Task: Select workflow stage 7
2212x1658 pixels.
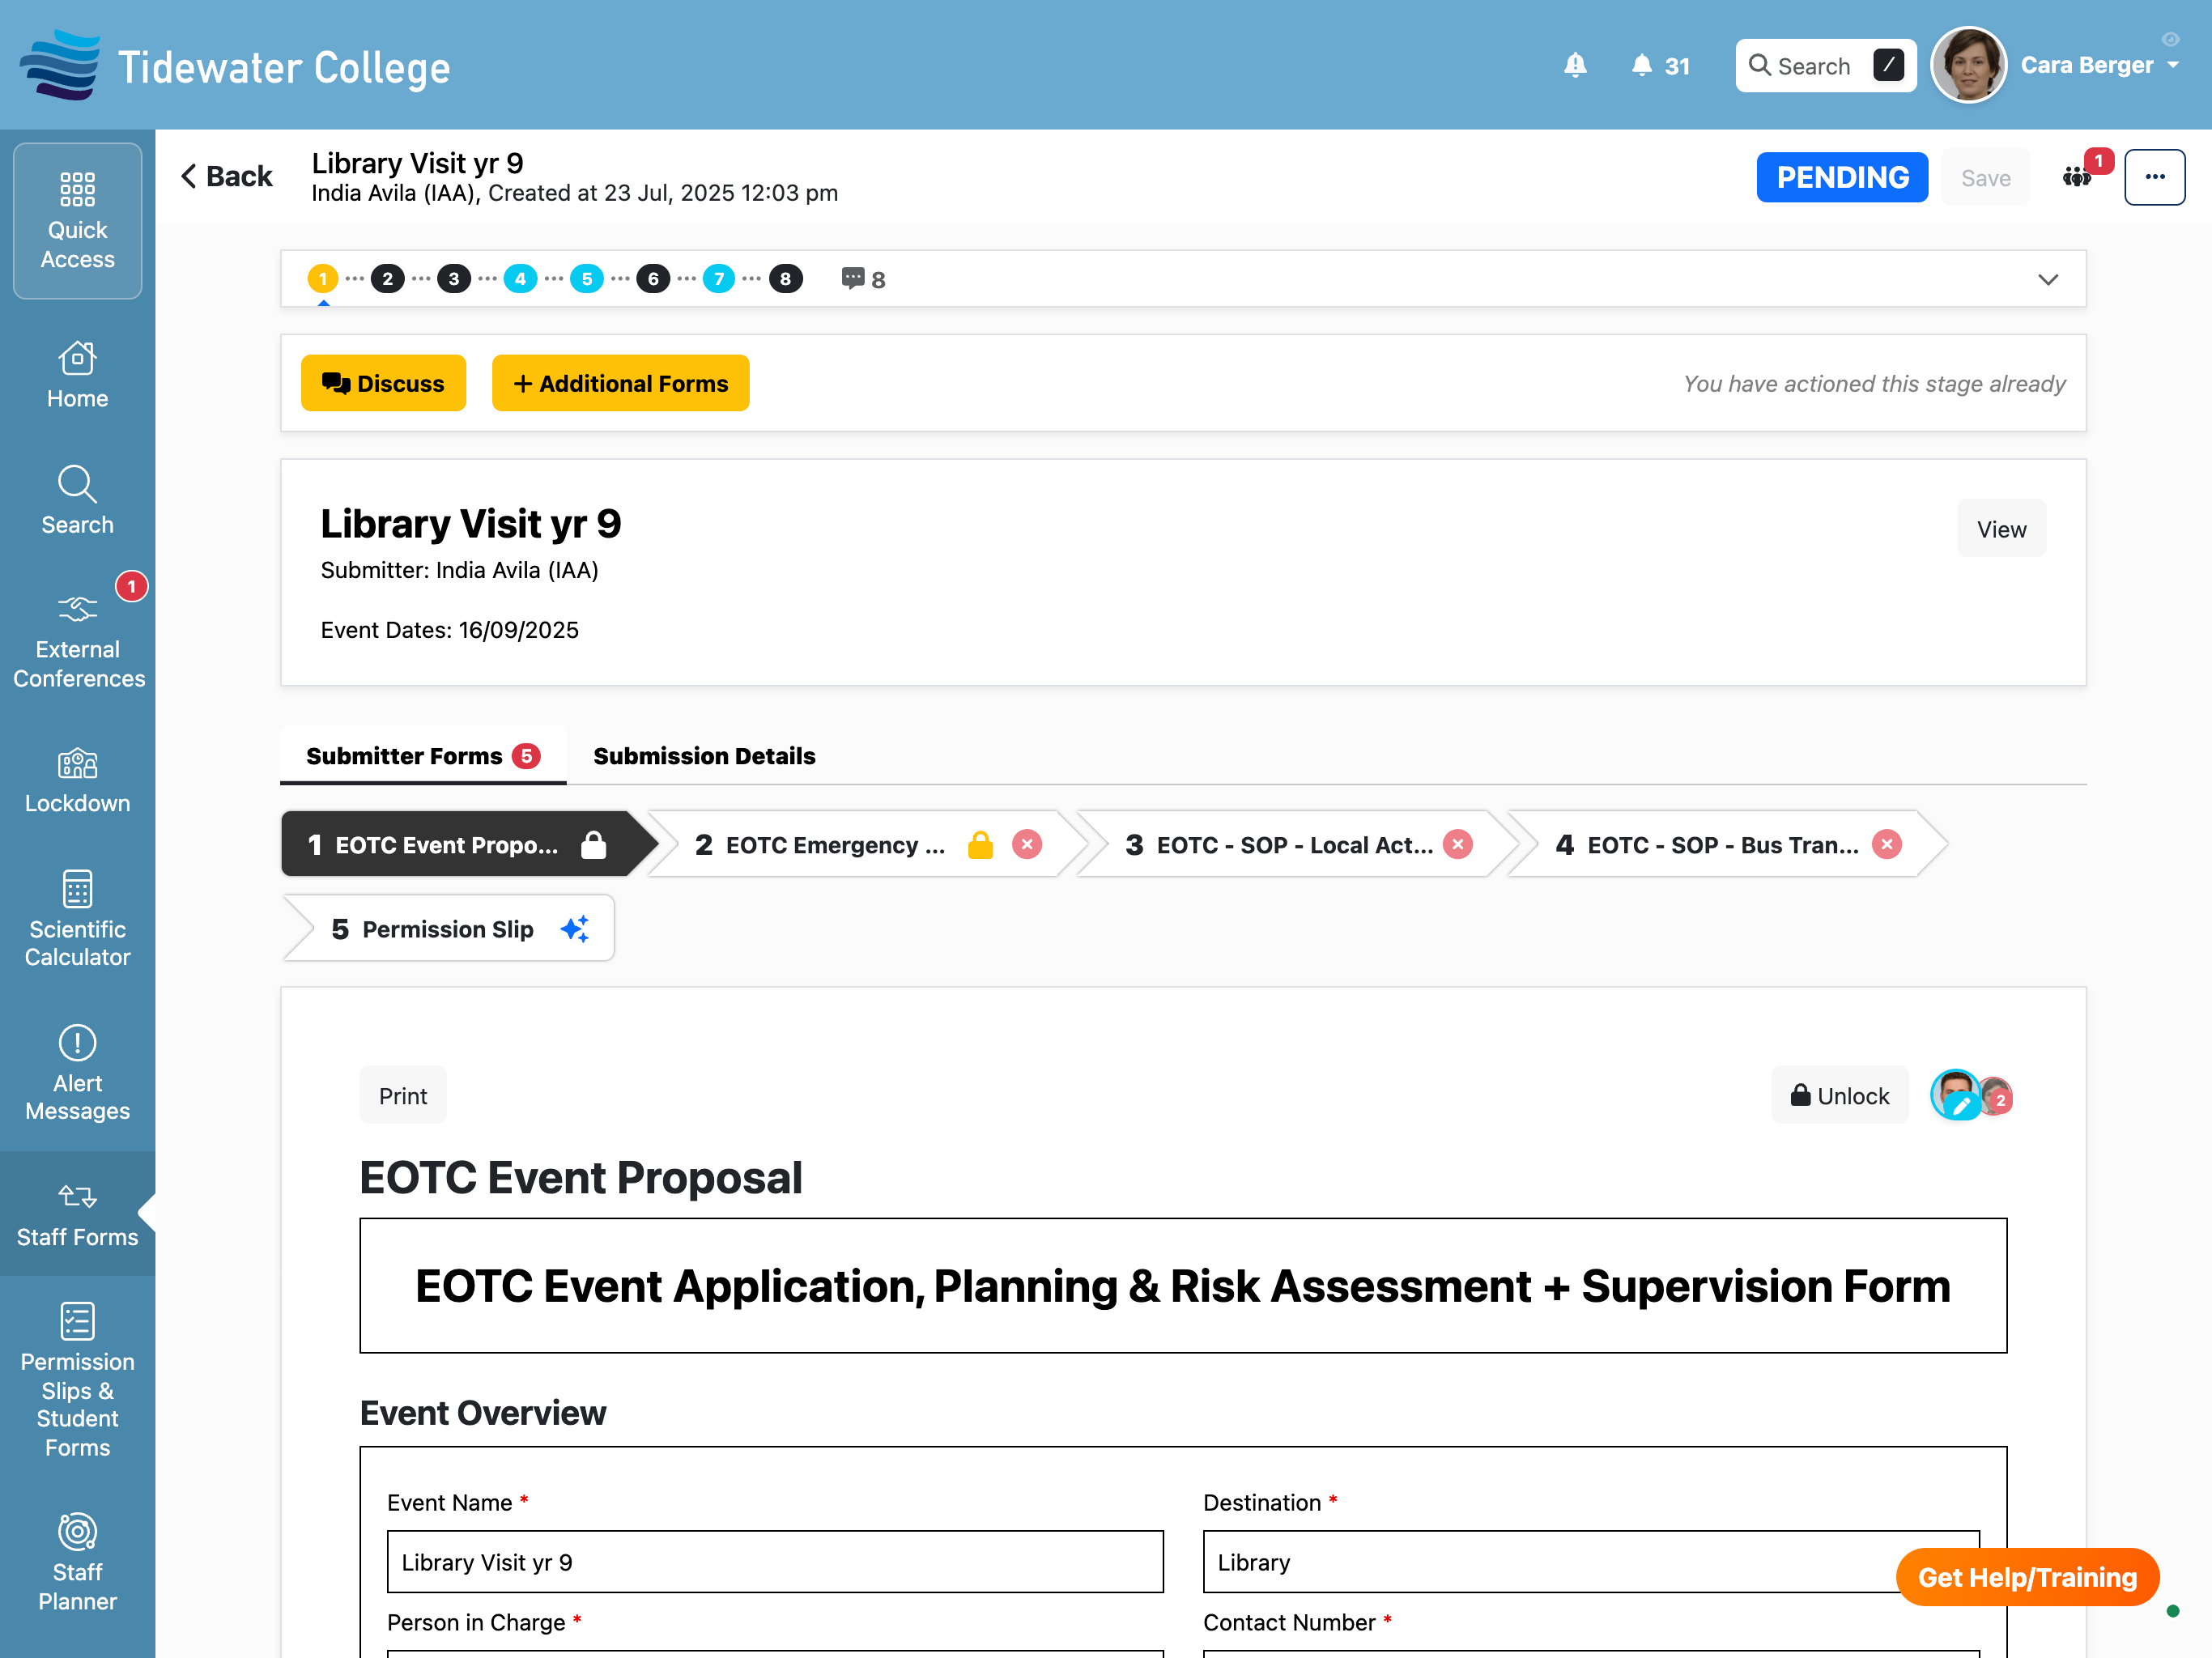Action: coord(719,279)
